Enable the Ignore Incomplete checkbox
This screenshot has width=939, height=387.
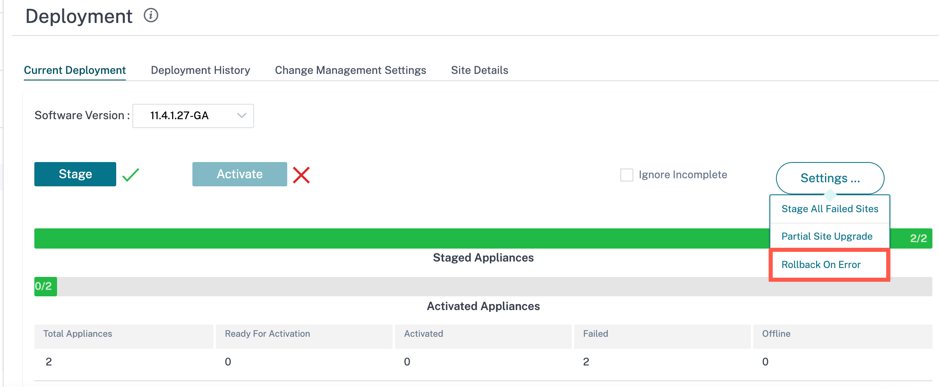pos(626,175)
